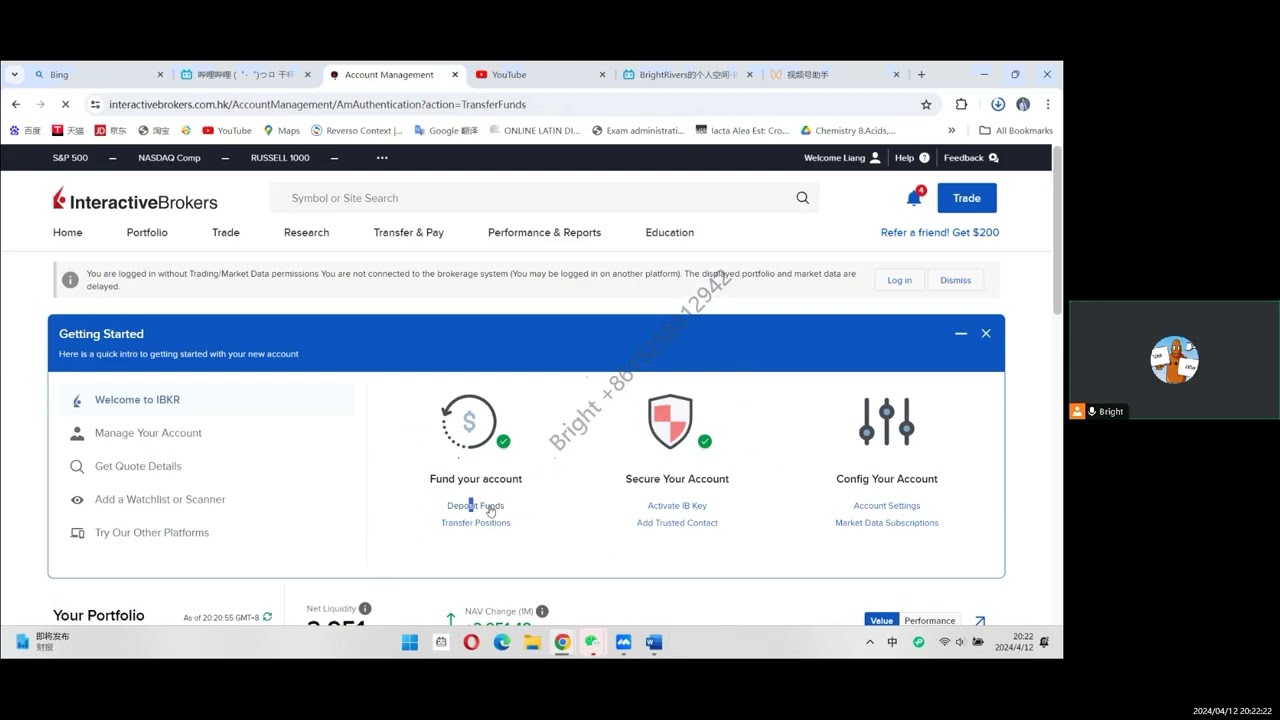1280x720 pixels.
Task: Open the Performance & Reports menu
Action: coord(544,232)
